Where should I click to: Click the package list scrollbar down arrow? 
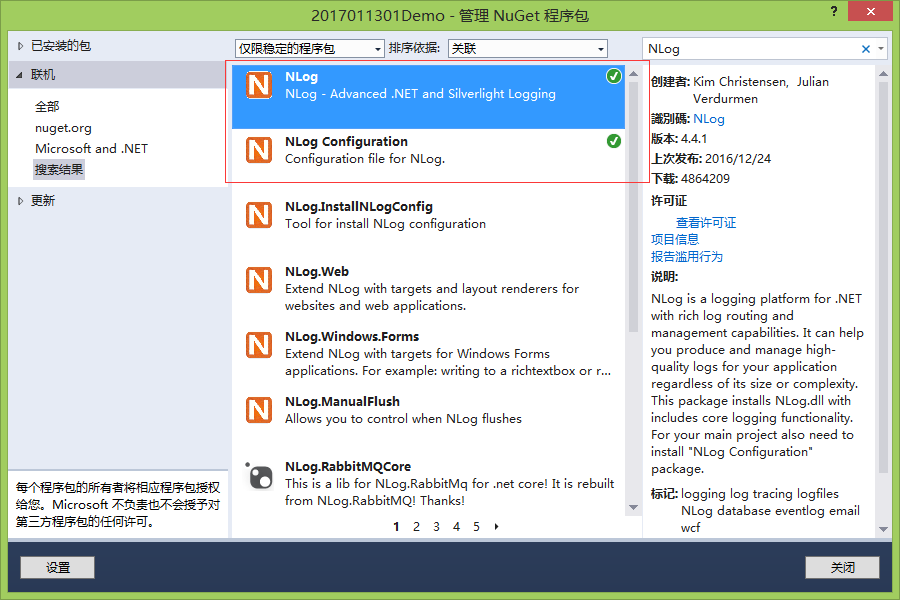(634, 508)
